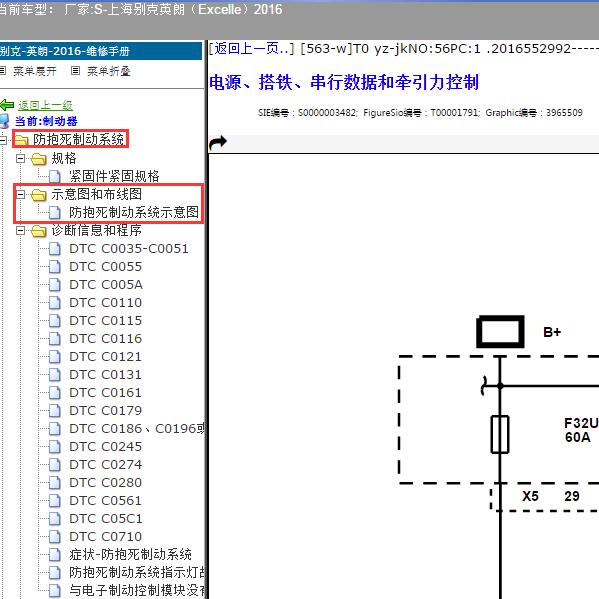Image resolution: width=599 pixels, height=599 pixels.
Task: Open DTC C0186、C0196 entry
Action: (137, 429)
